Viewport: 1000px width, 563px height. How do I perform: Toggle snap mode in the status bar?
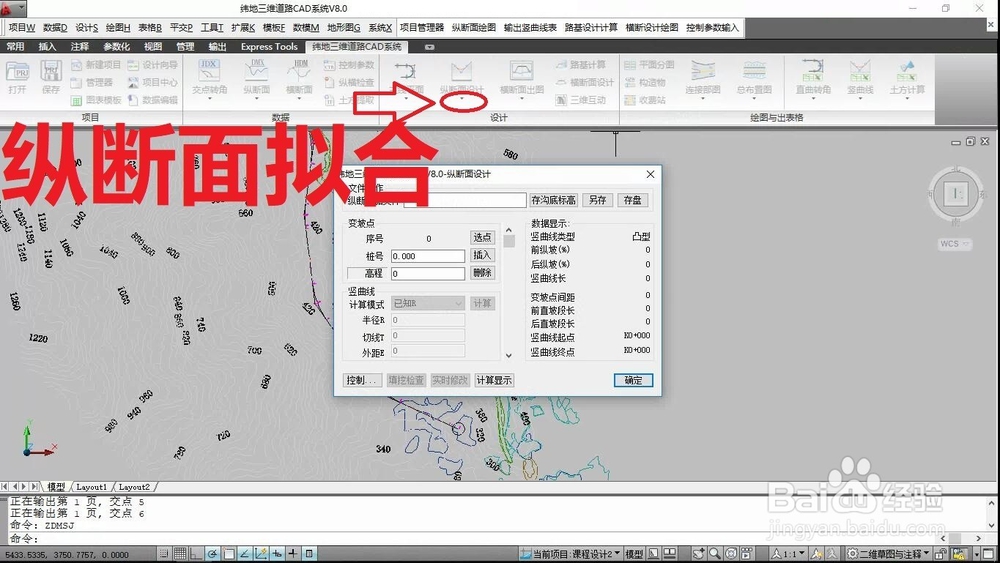point(164,554)
